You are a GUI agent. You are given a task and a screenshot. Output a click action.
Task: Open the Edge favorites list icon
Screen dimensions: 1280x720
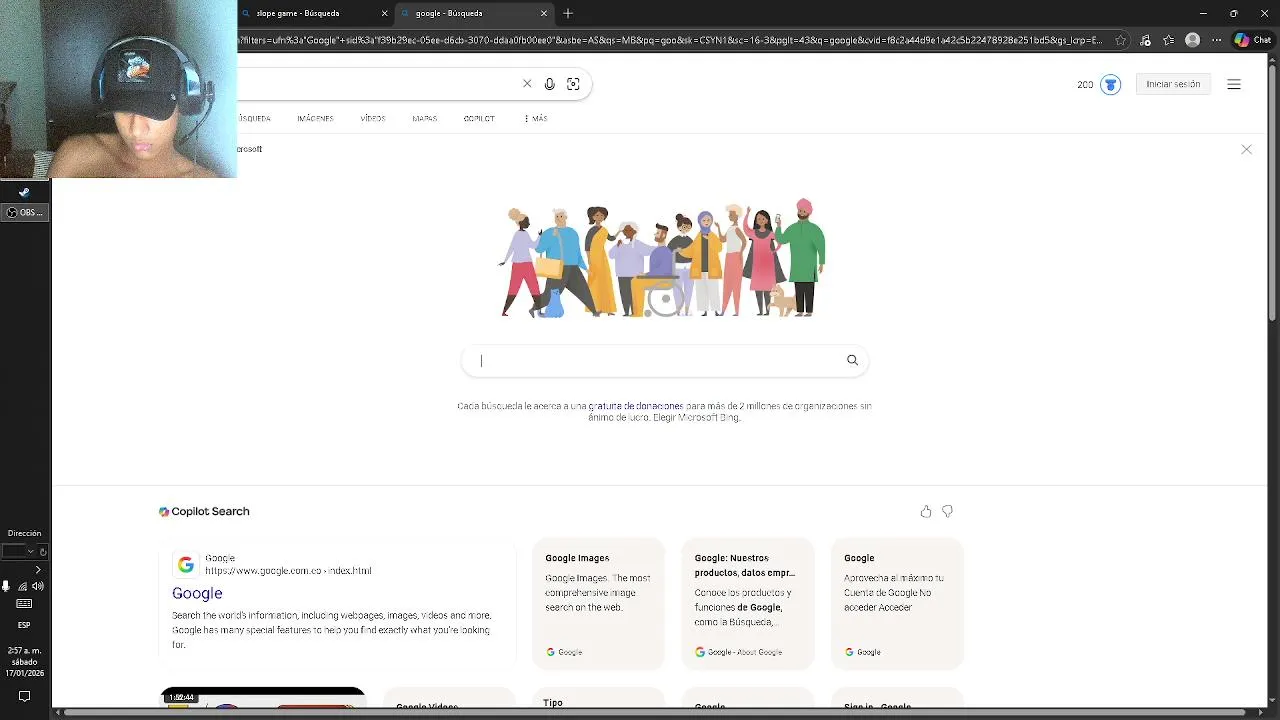(1168, 40)
